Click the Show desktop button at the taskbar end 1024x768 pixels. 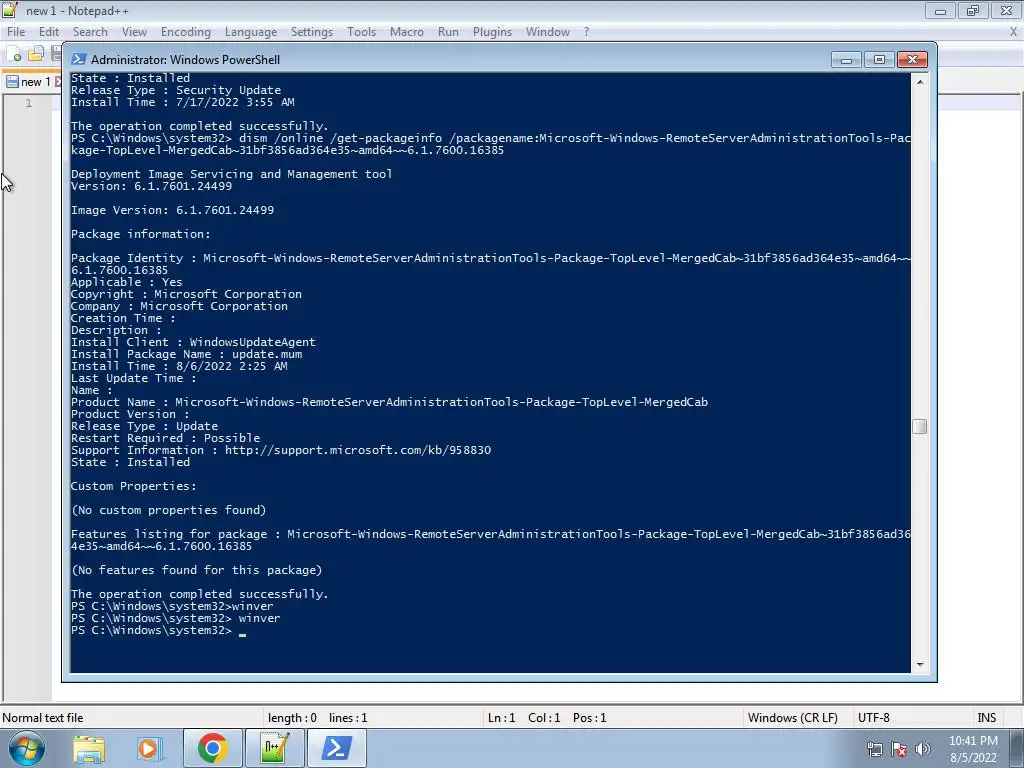pos(1017,748)
